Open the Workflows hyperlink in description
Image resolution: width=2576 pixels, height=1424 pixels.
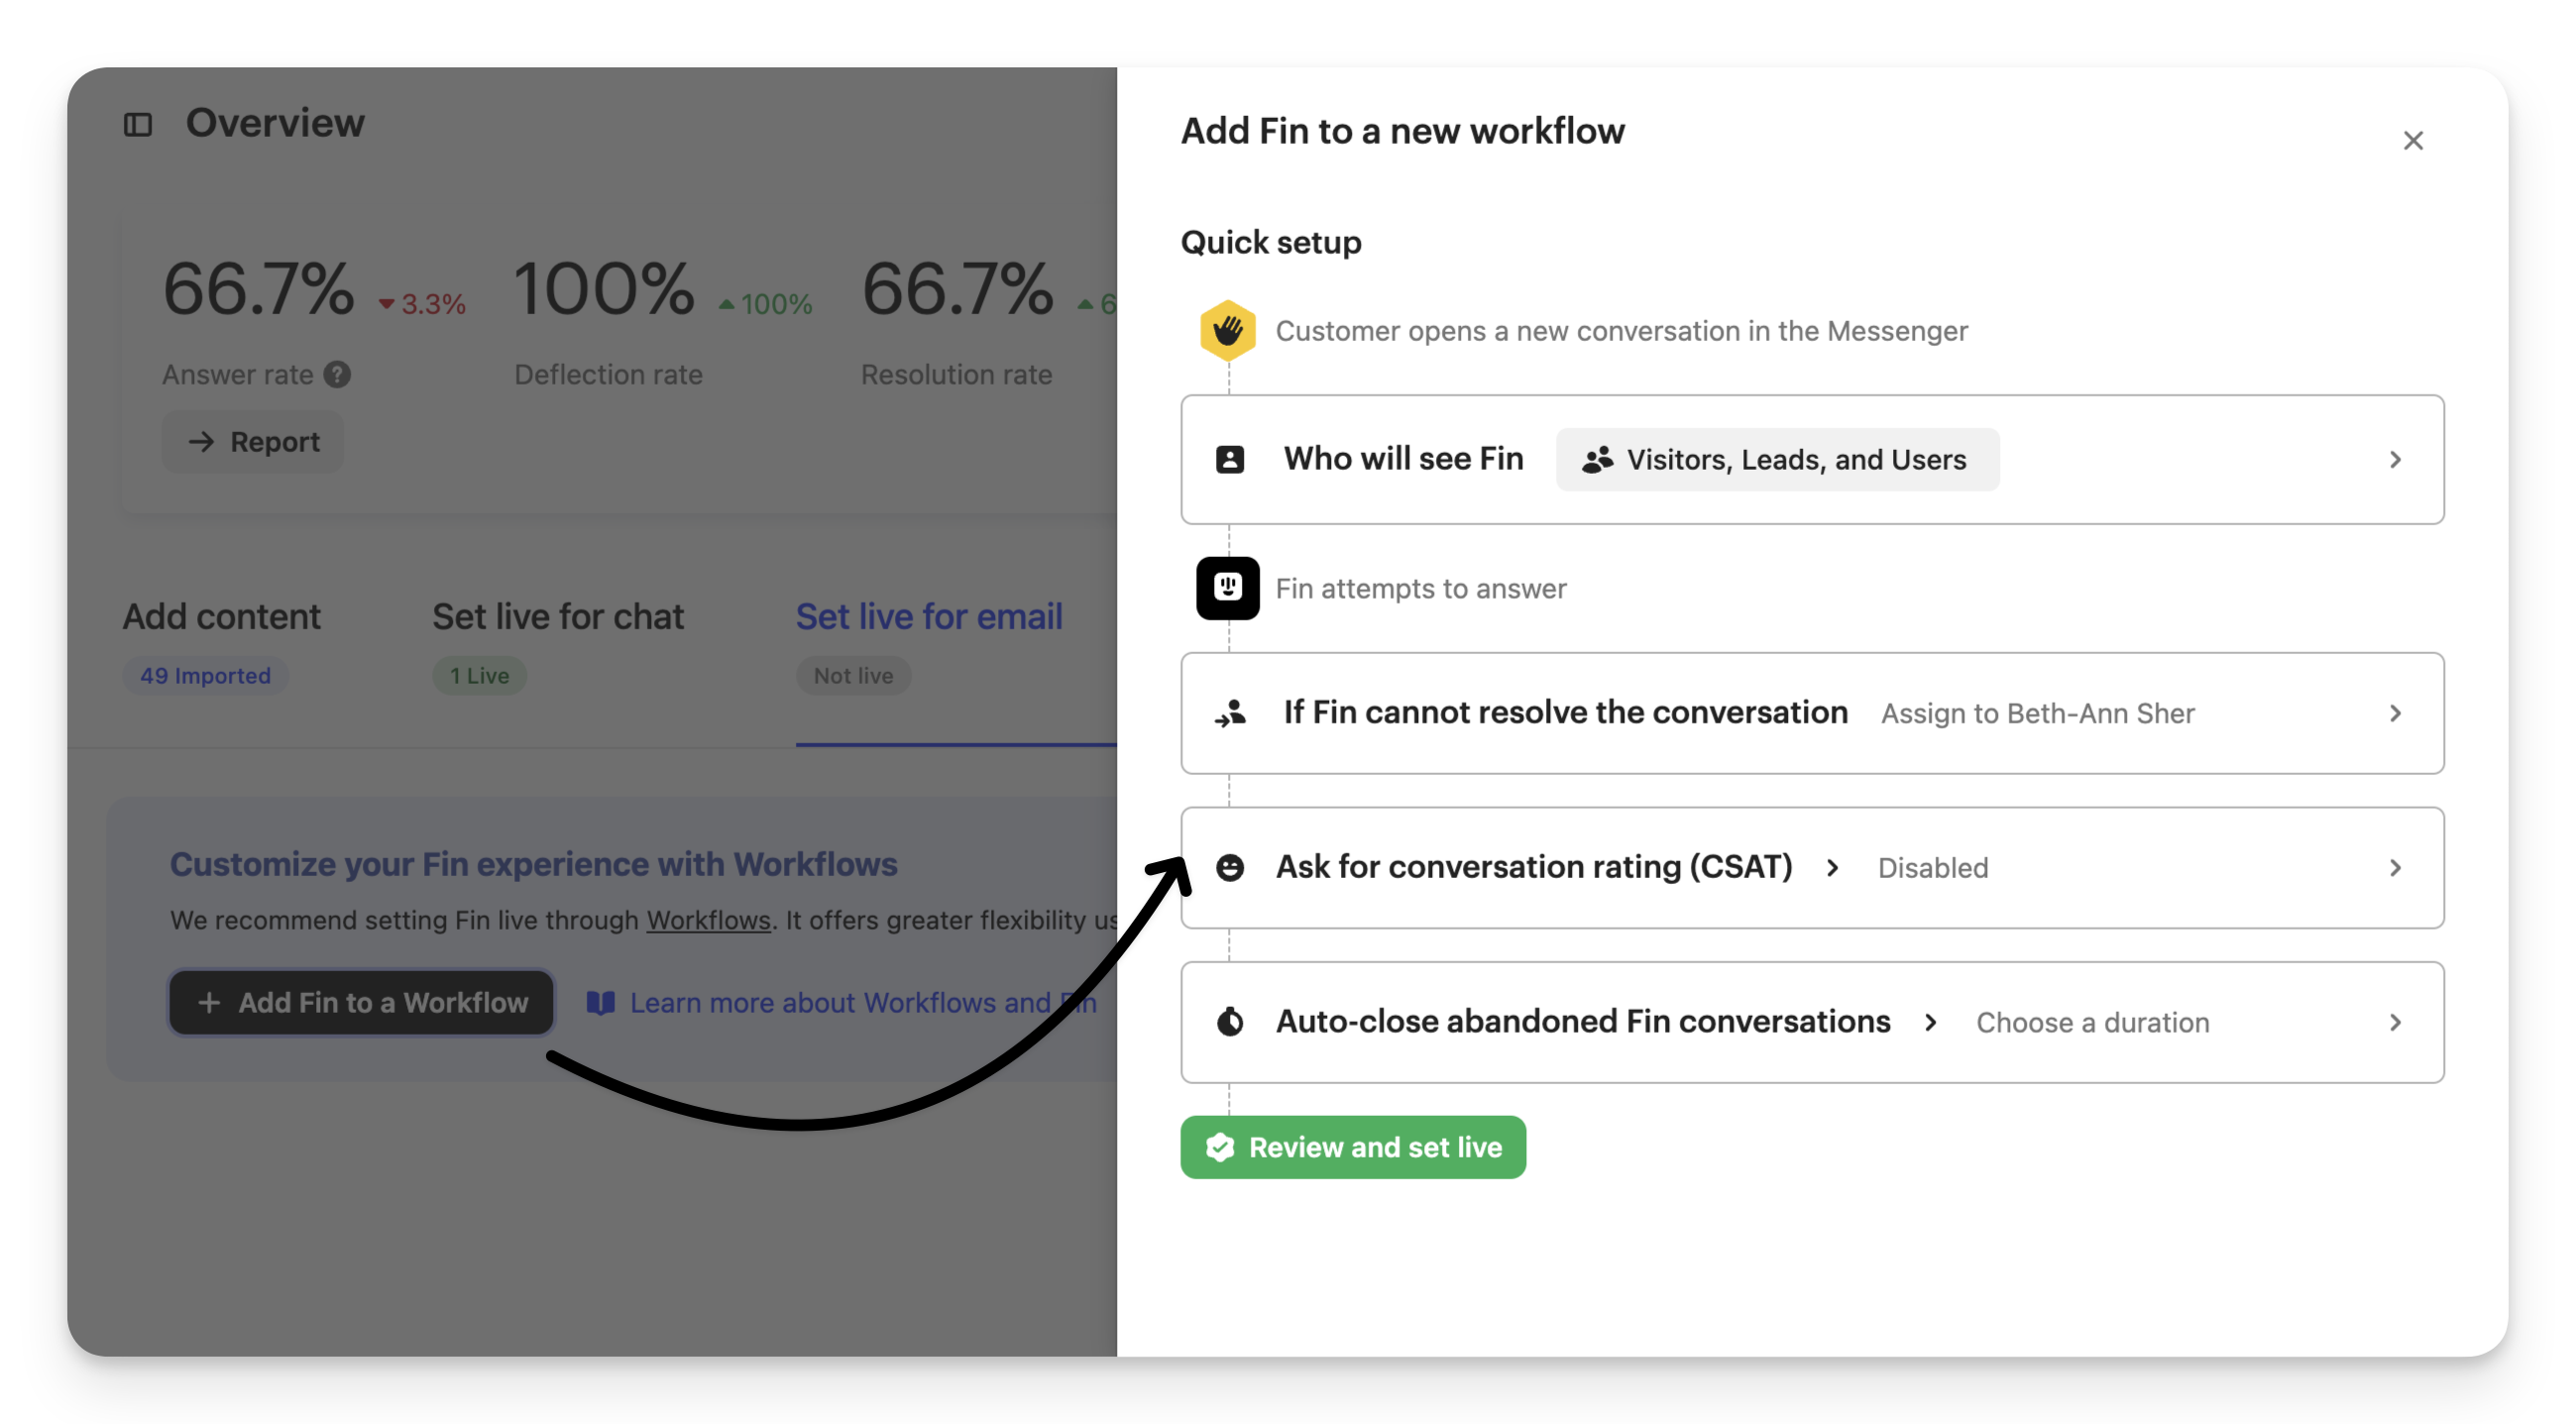708,919
